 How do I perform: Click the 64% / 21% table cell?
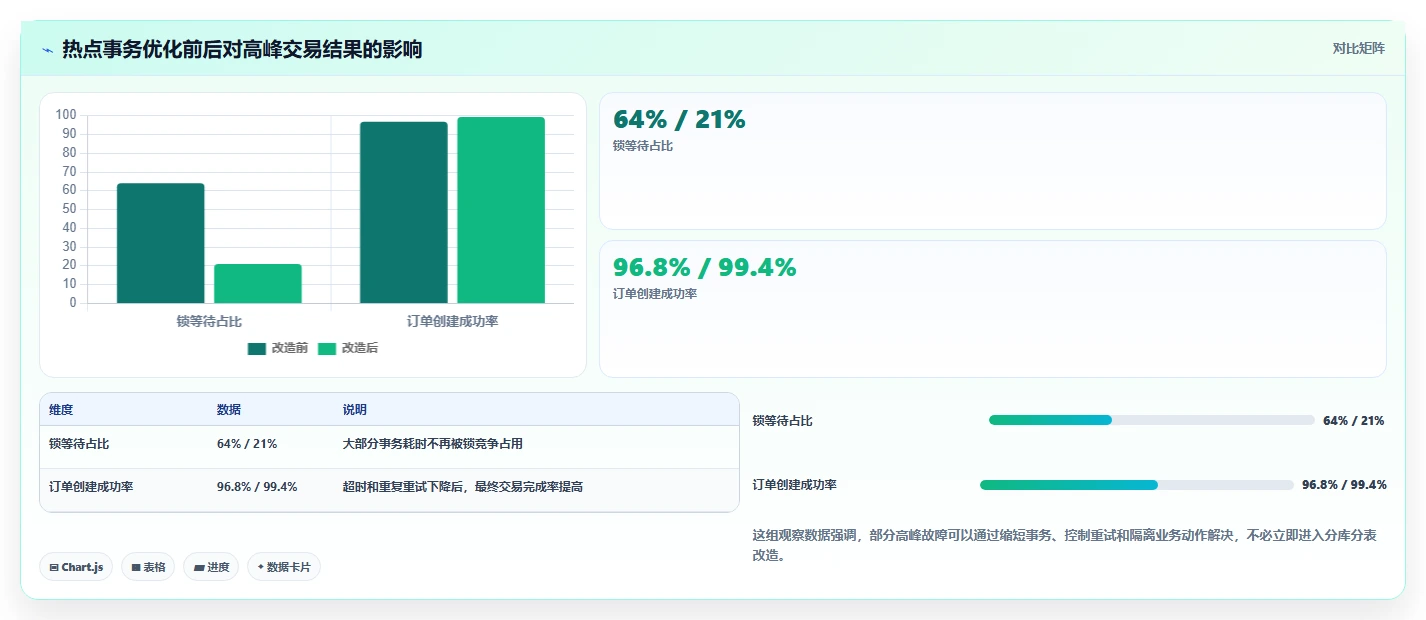247,444
